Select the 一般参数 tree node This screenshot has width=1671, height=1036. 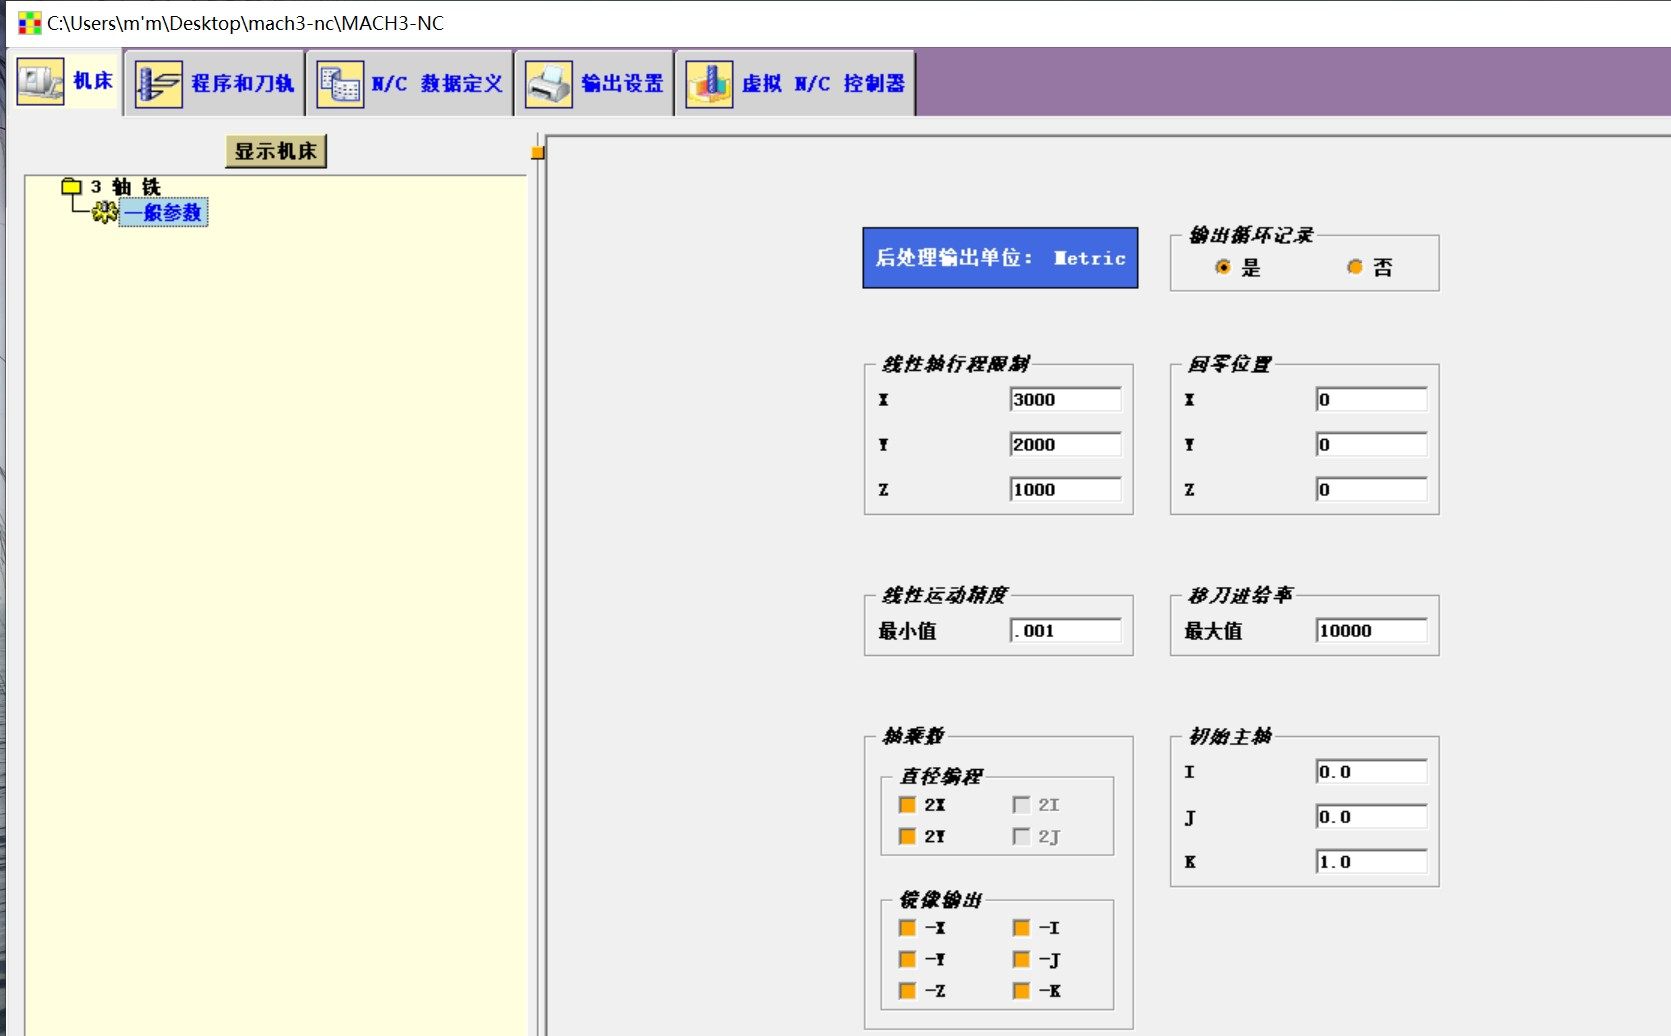click(x=163, y=212)
